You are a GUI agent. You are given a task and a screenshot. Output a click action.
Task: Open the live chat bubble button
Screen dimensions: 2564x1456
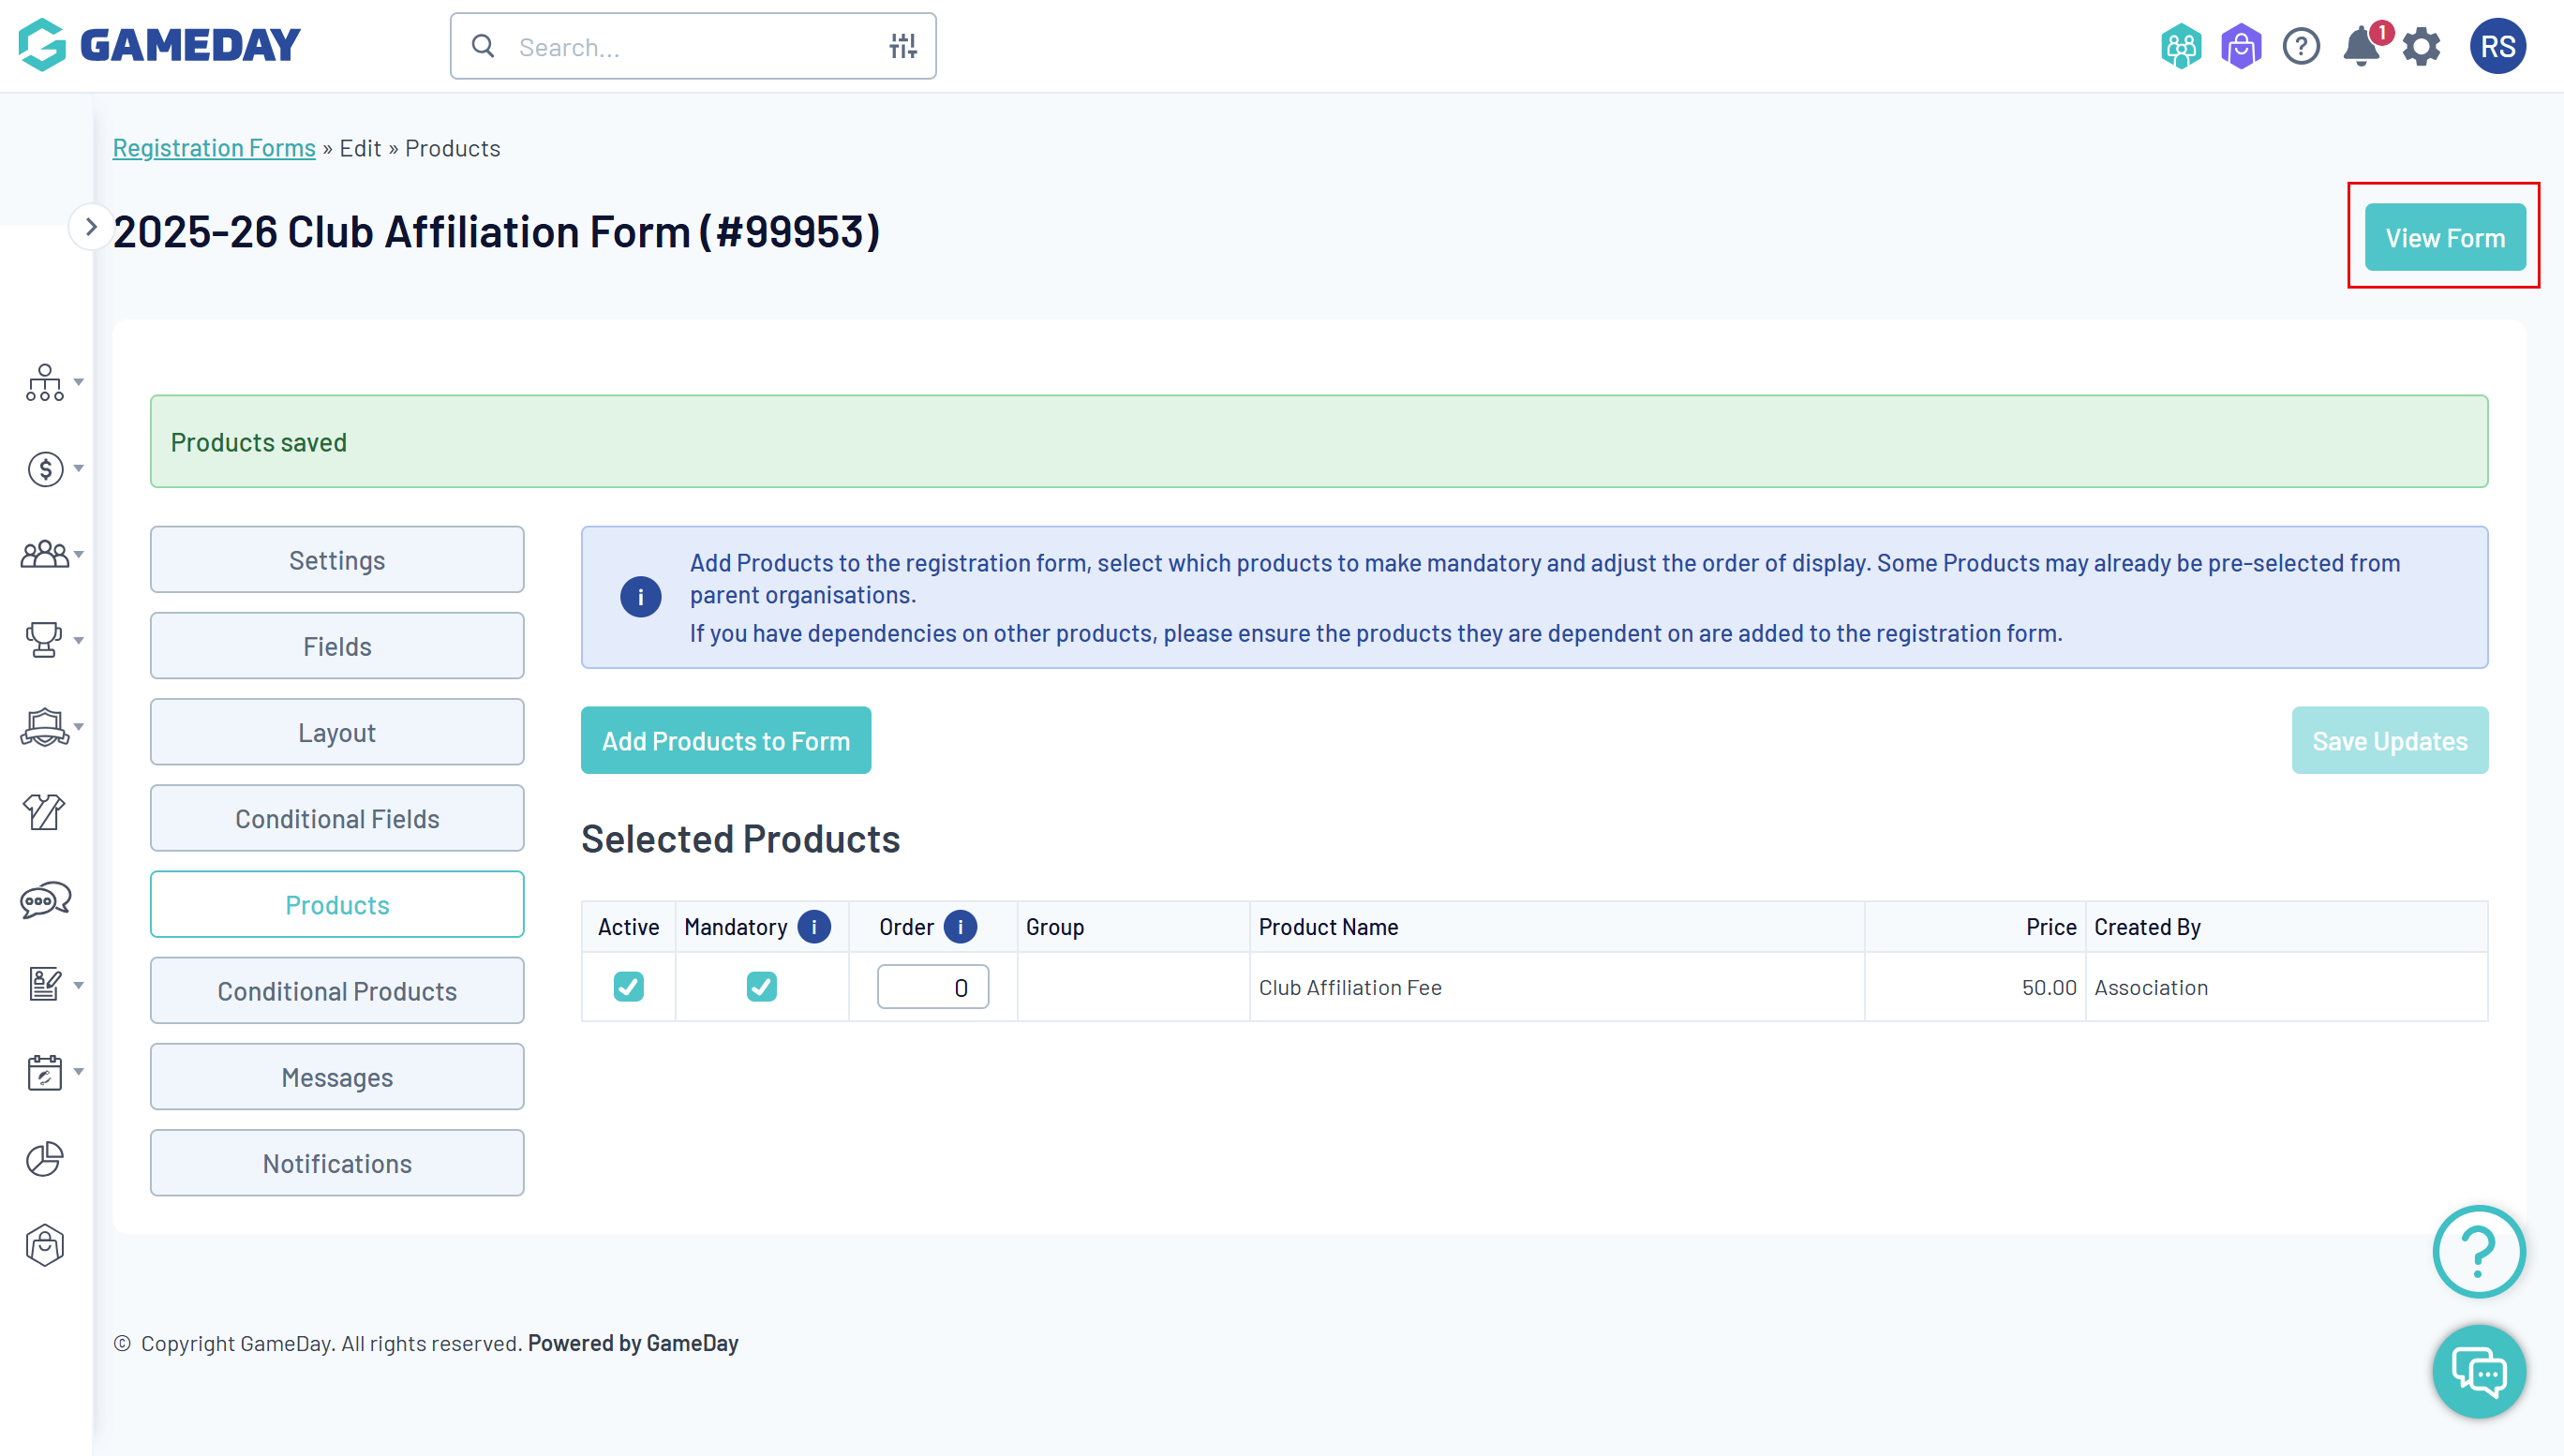coord(2478,1371)
